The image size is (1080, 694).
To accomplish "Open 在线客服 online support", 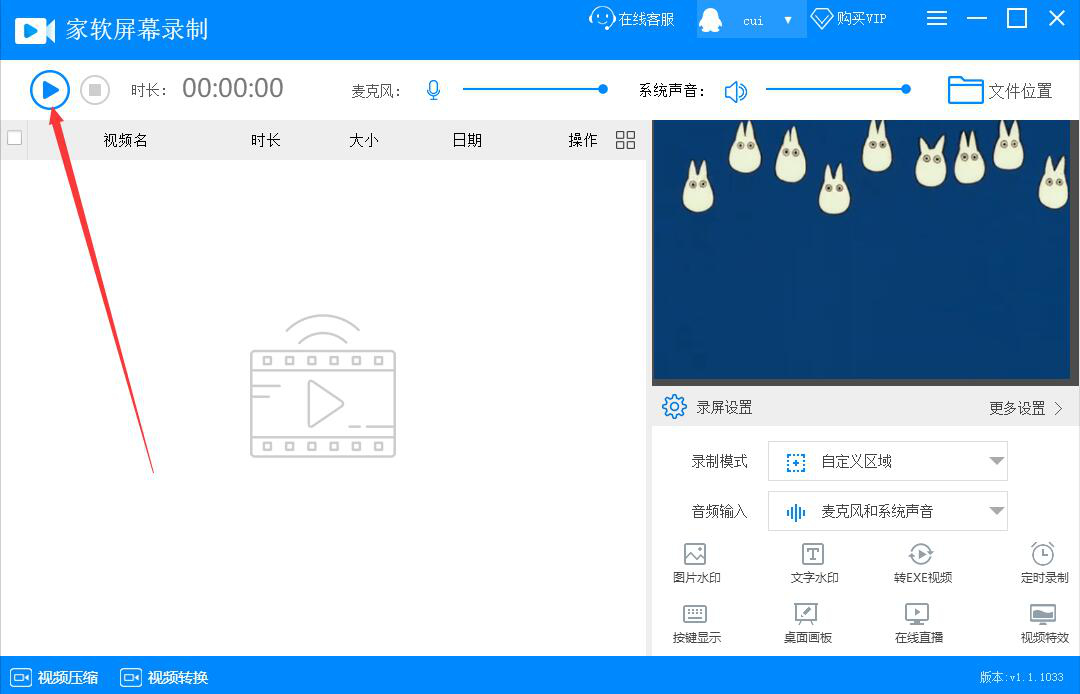I will click(x=632, y=19).
